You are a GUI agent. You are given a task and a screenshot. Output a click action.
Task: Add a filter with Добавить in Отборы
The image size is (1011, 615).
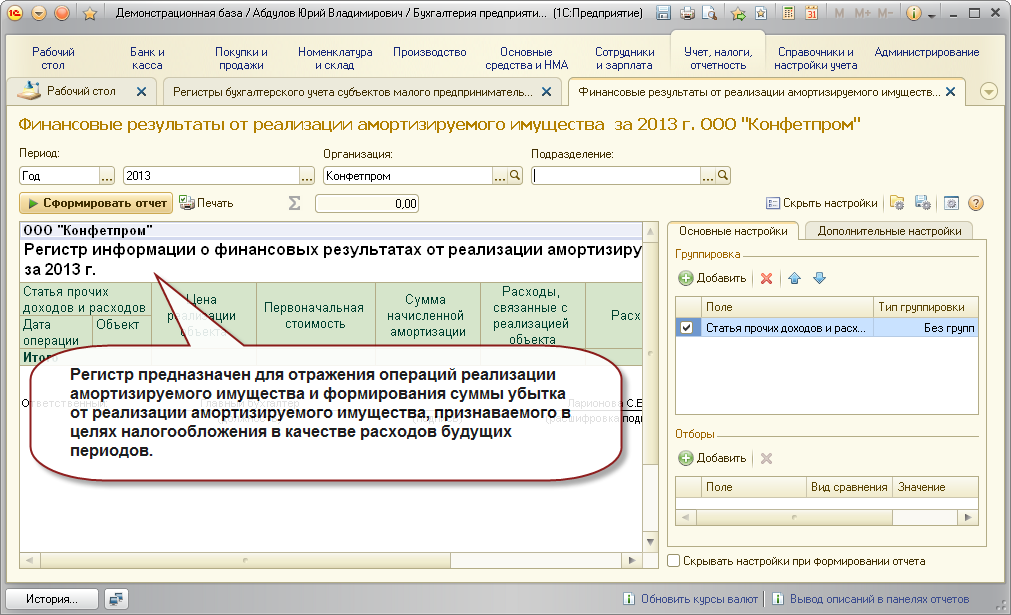(712, 458)
